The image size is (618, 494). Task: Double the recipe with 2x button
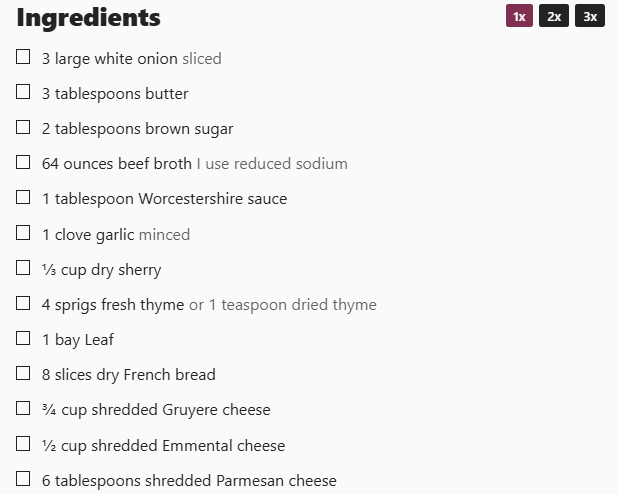(554, 16)
